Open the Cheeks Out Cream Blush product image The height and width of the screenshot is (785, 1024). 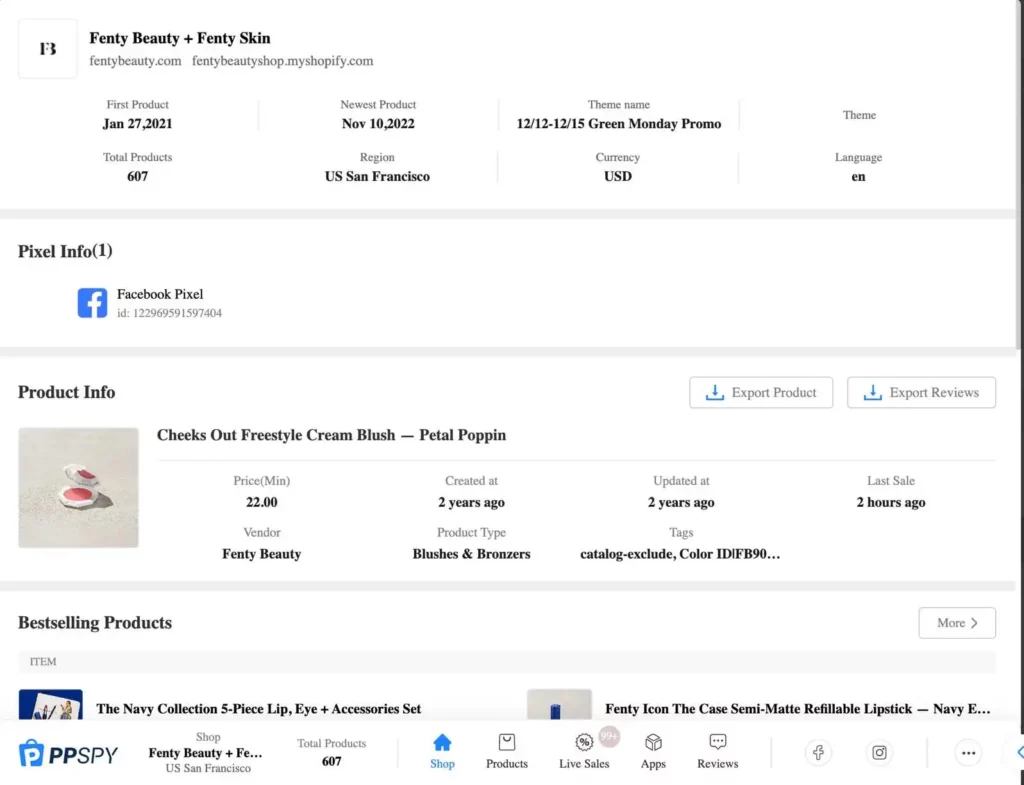tap(78, 488)
